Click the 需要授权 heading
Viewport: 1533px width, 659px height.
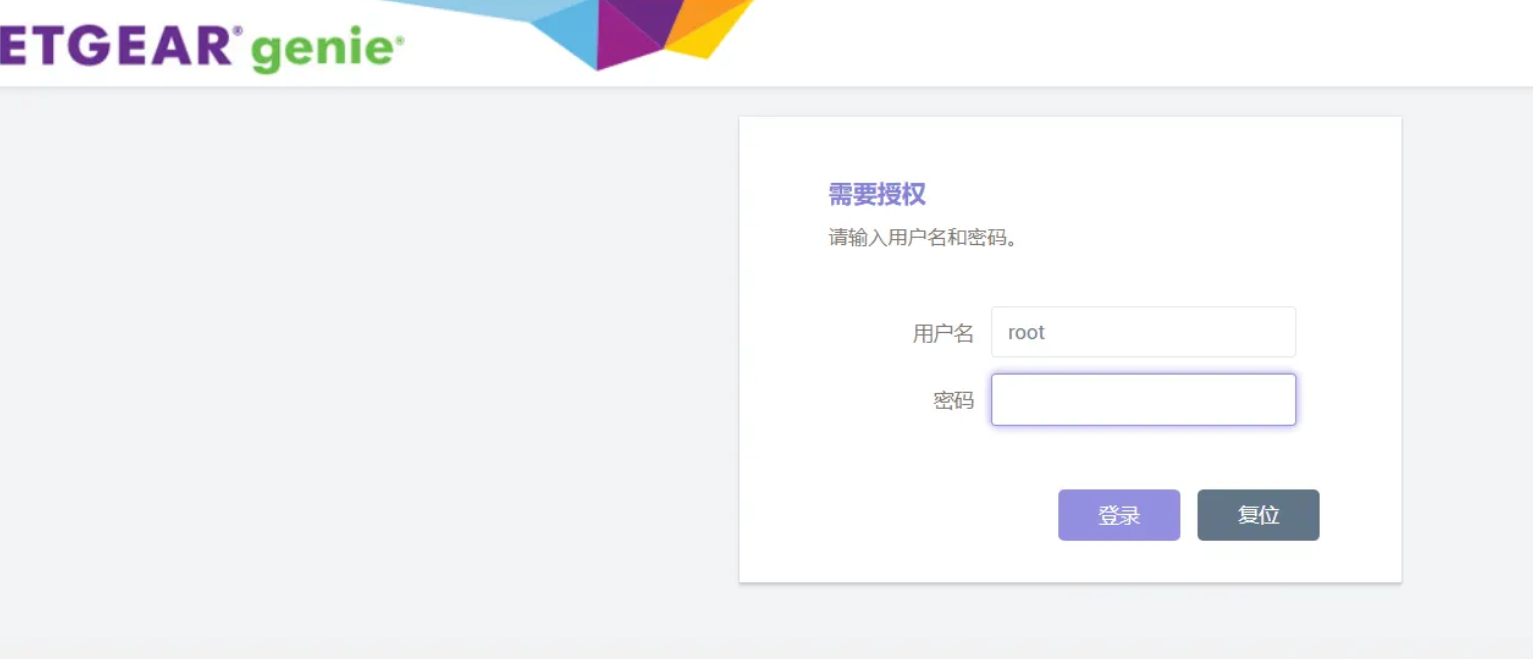click(x=877, y=194)
